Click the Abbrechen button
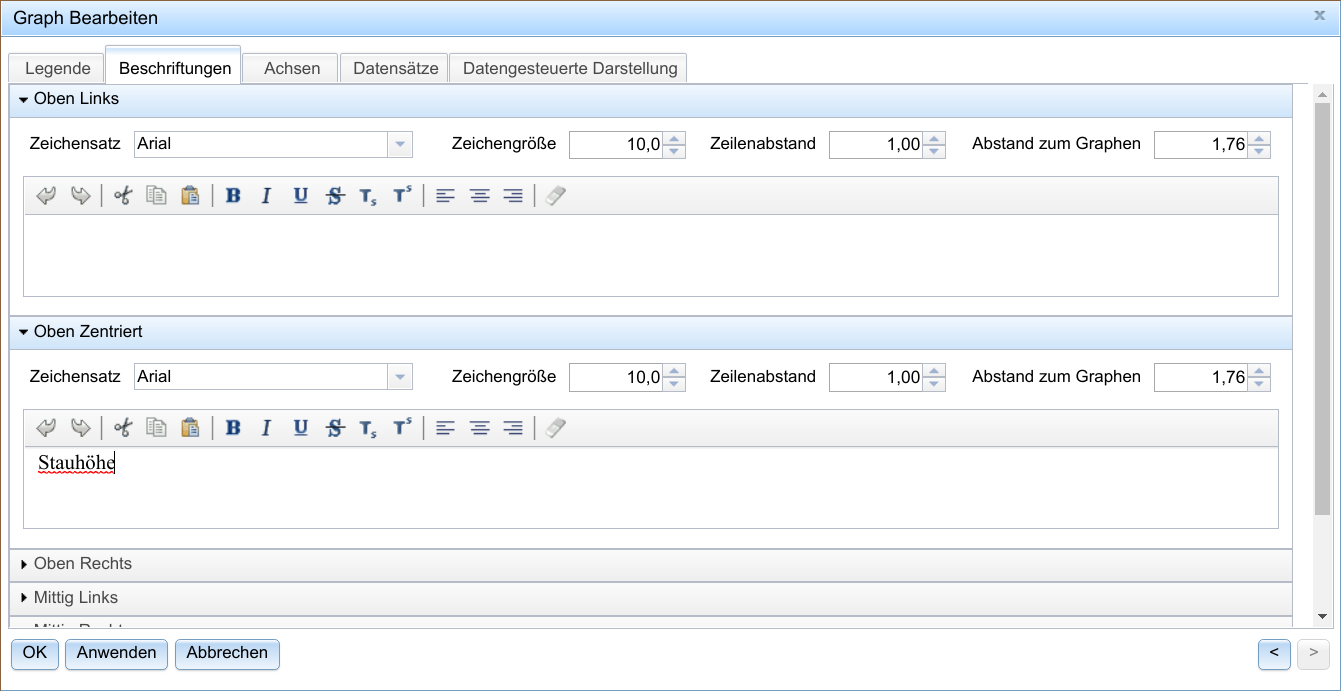Image resolution: width=1341 pixels, height=691 pixels. click(227, 653)
